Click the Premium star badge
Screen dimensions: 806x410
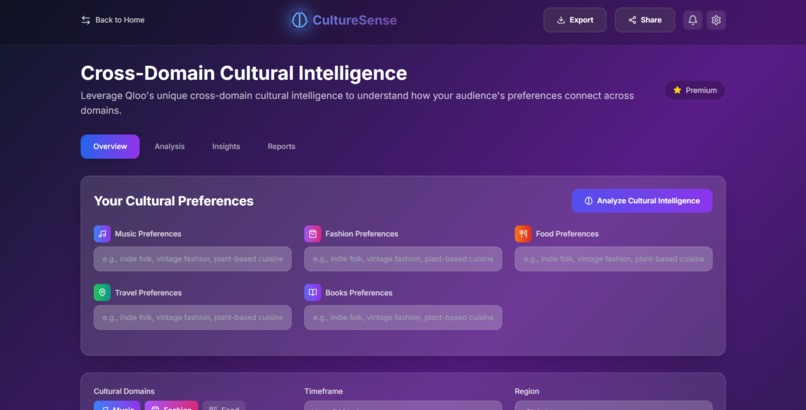coord(694,90)
